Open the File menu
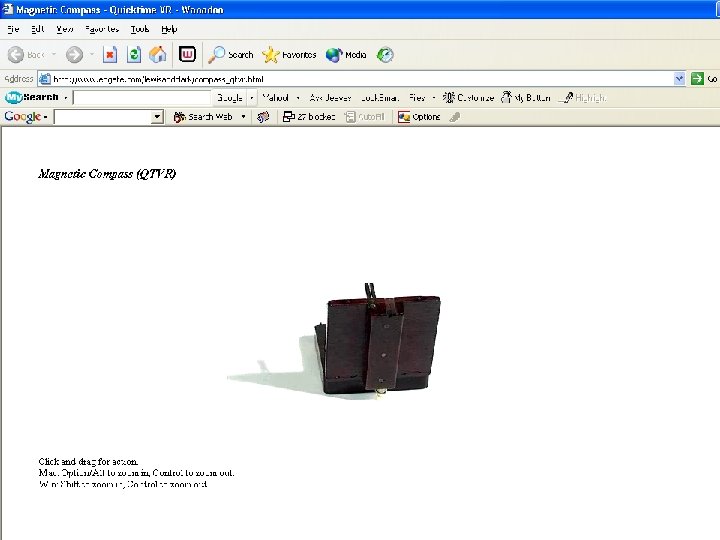 [x=13, y=29]
